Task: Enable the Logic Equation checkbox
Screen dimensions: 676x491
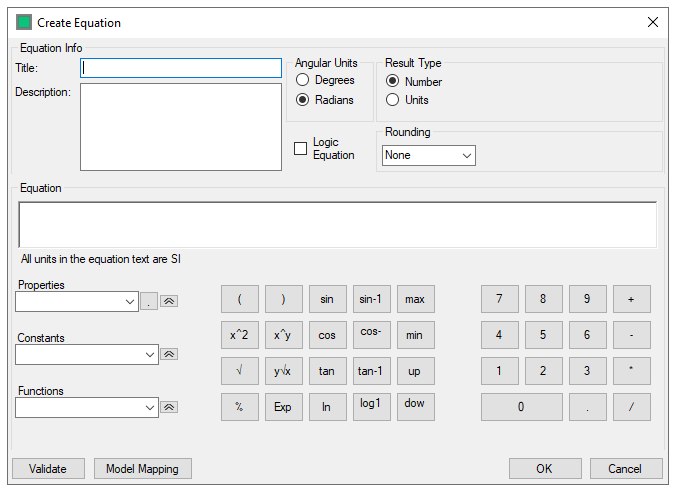Action: pos(300,149)
